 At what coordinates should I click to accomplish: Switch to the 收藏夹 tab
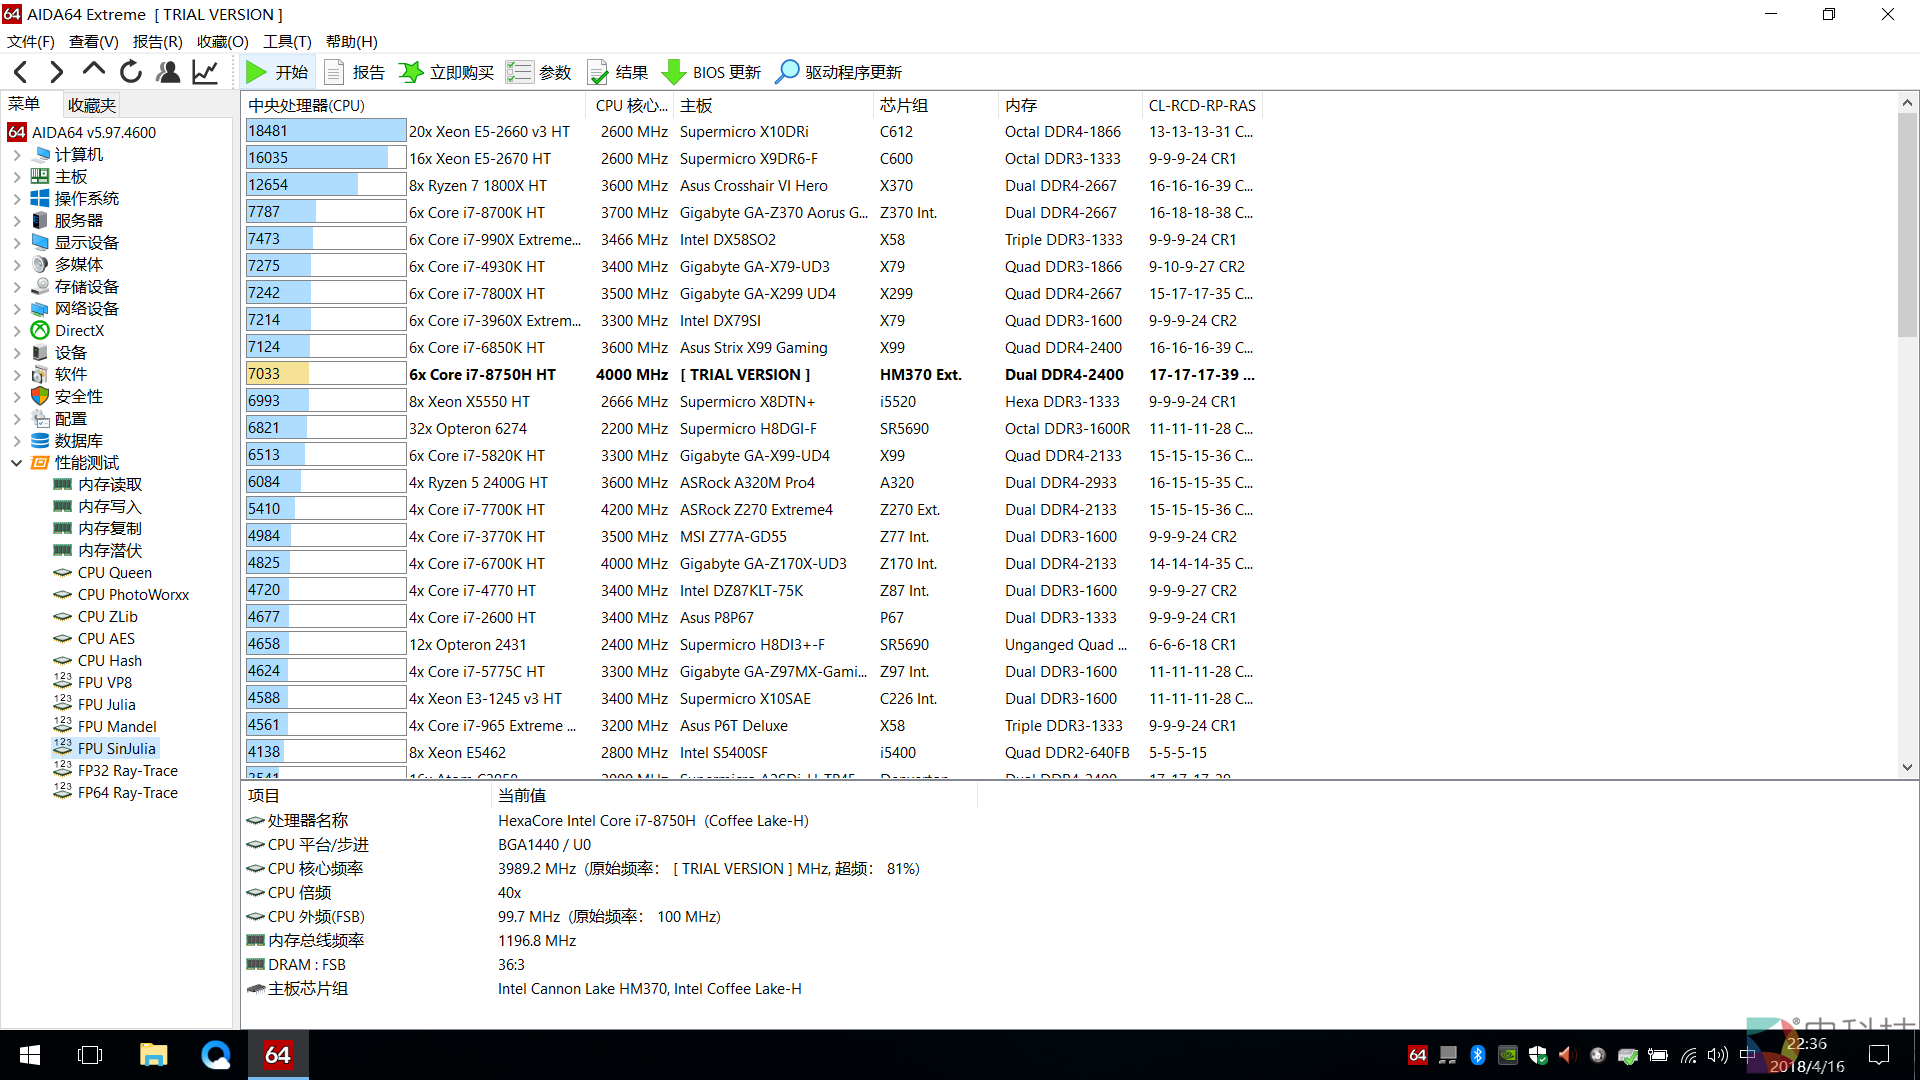click(x=92, y=105)
